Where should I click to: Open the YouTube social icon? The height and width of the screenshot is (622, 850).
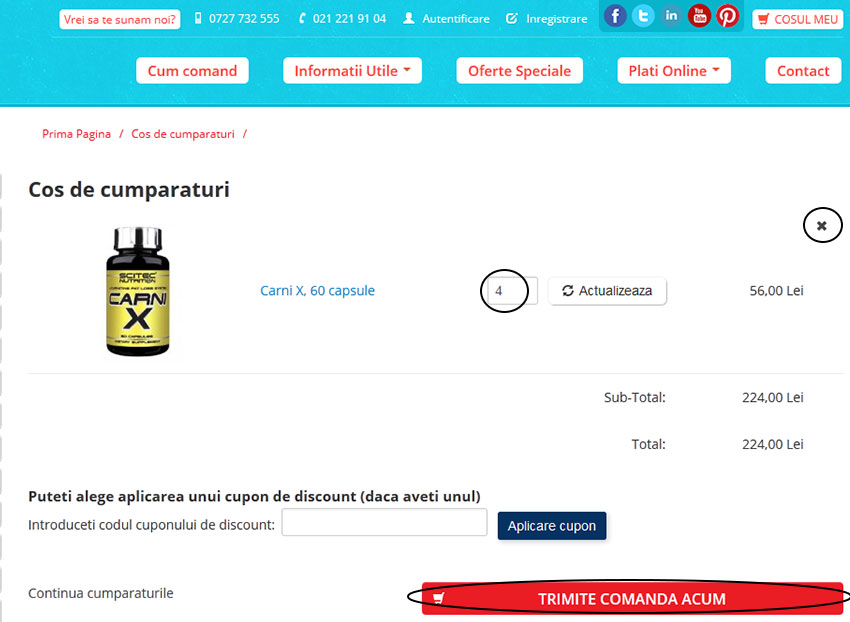pyautogui.click(x=699, y=16)
